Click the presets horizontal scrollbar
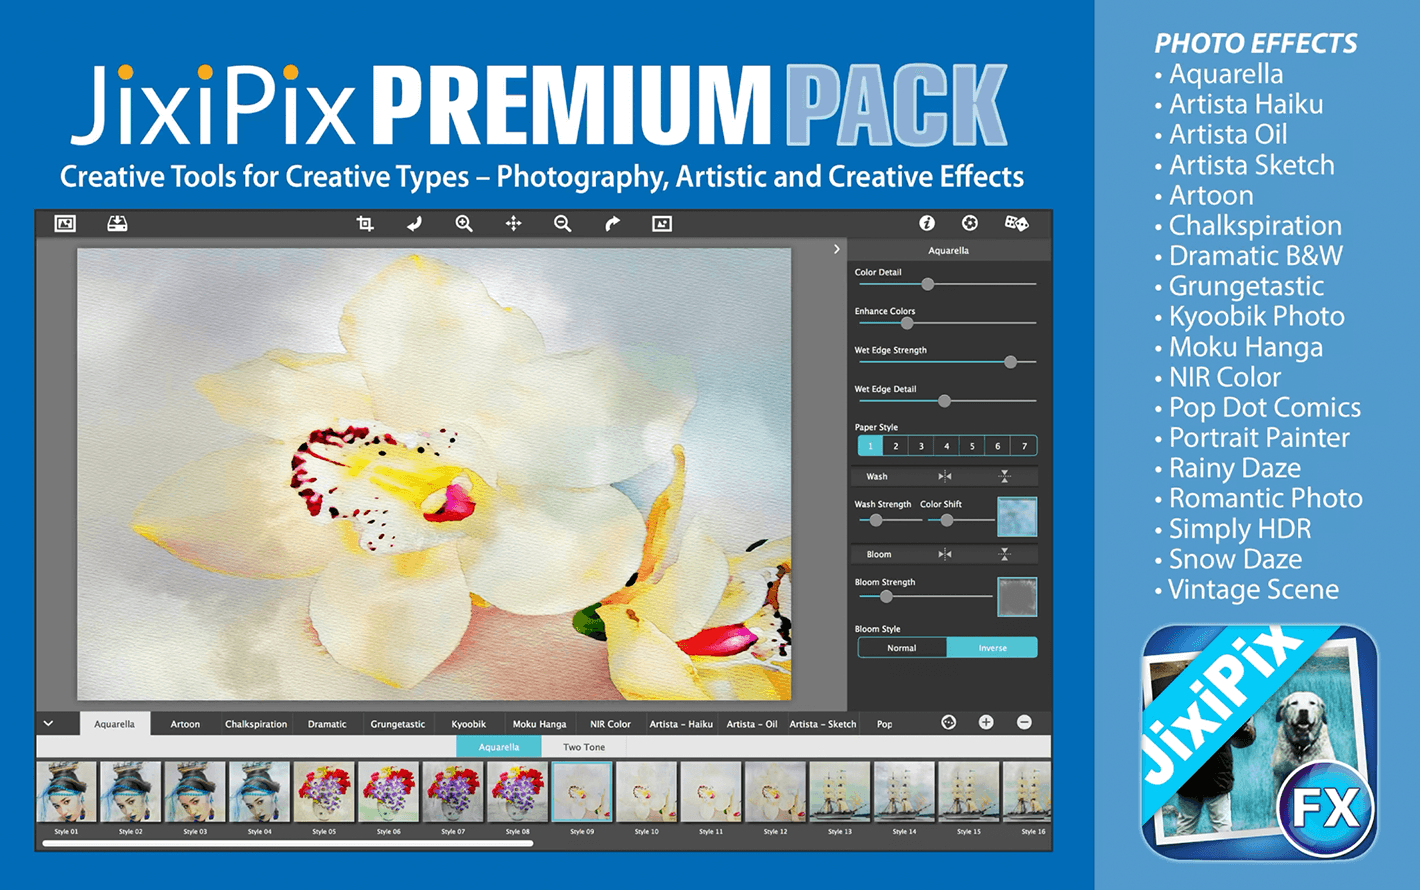The width and height of the screenshot is (1420, 890). coord(288,844)
